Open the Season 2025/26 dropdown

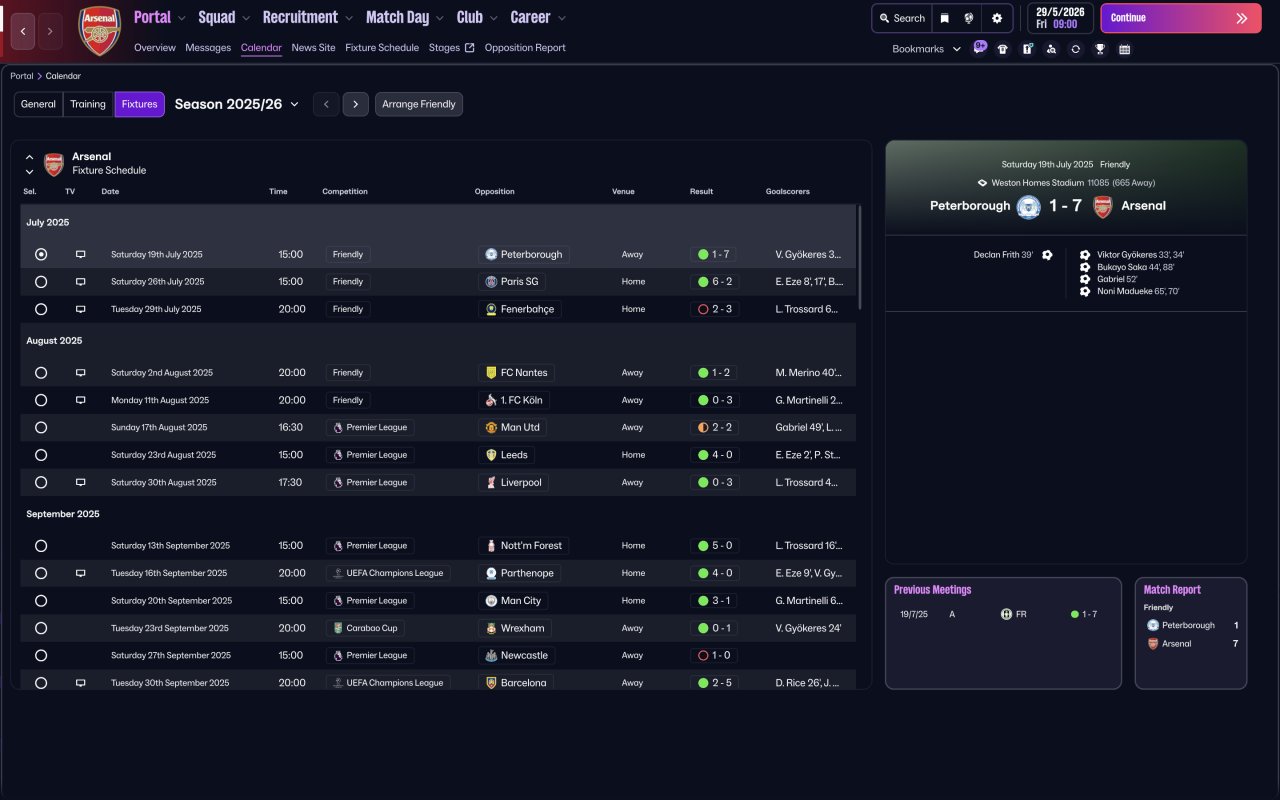click(237, 104)
